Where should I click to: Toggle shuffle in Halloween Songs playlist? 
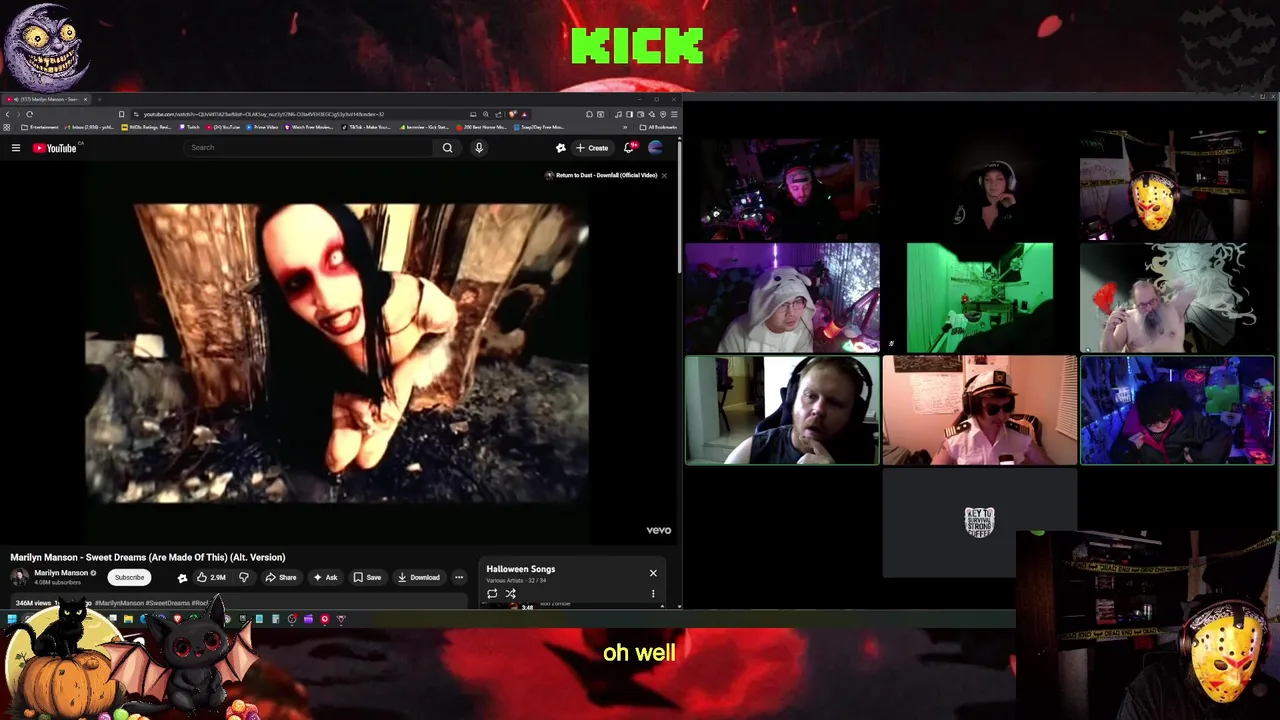(x=510, y=593)
